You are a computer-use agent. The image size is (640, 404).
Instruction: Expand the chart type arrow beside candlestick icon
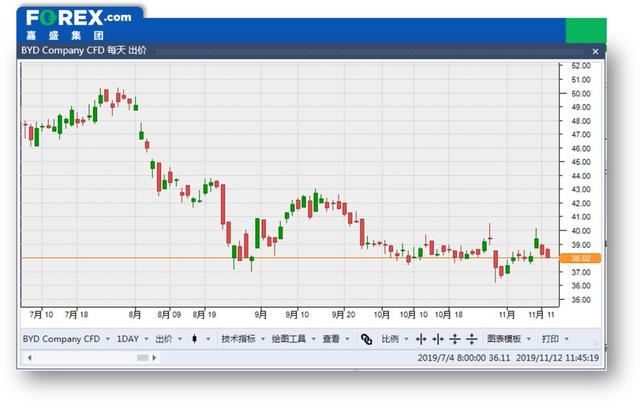click(x=208, y=339)
